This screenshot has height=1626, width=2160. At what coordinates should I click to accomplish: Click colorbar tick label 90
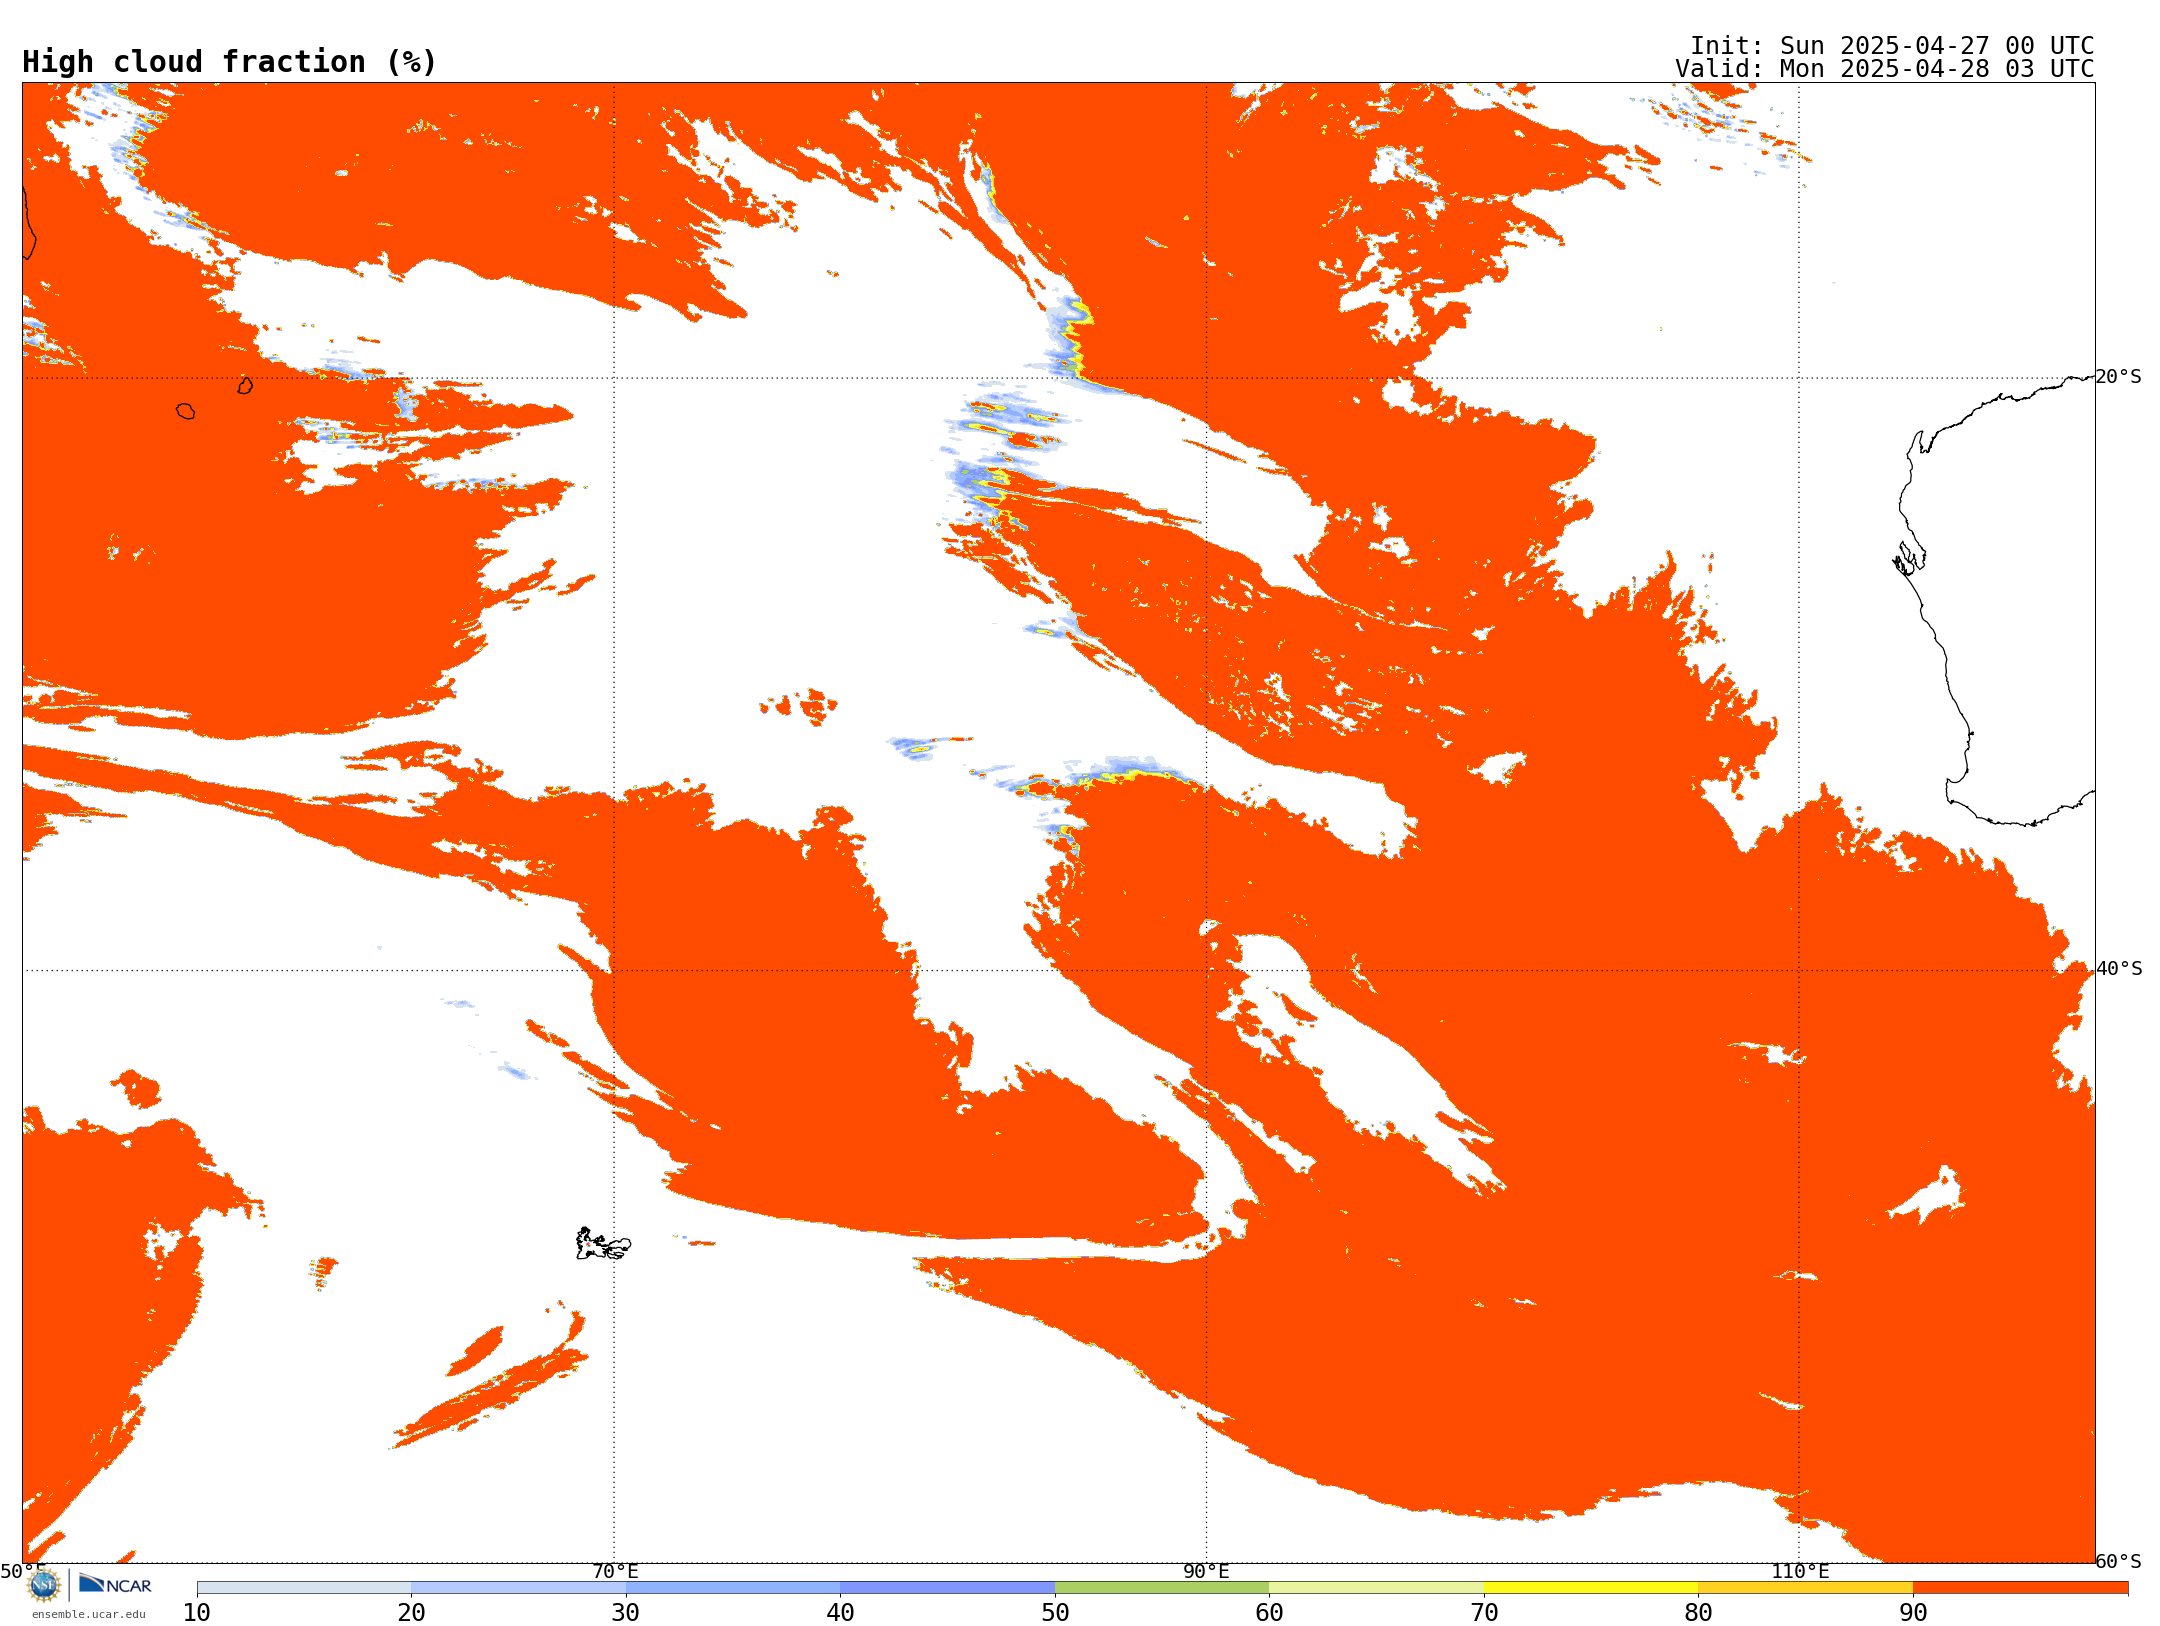[1913, 1613]
